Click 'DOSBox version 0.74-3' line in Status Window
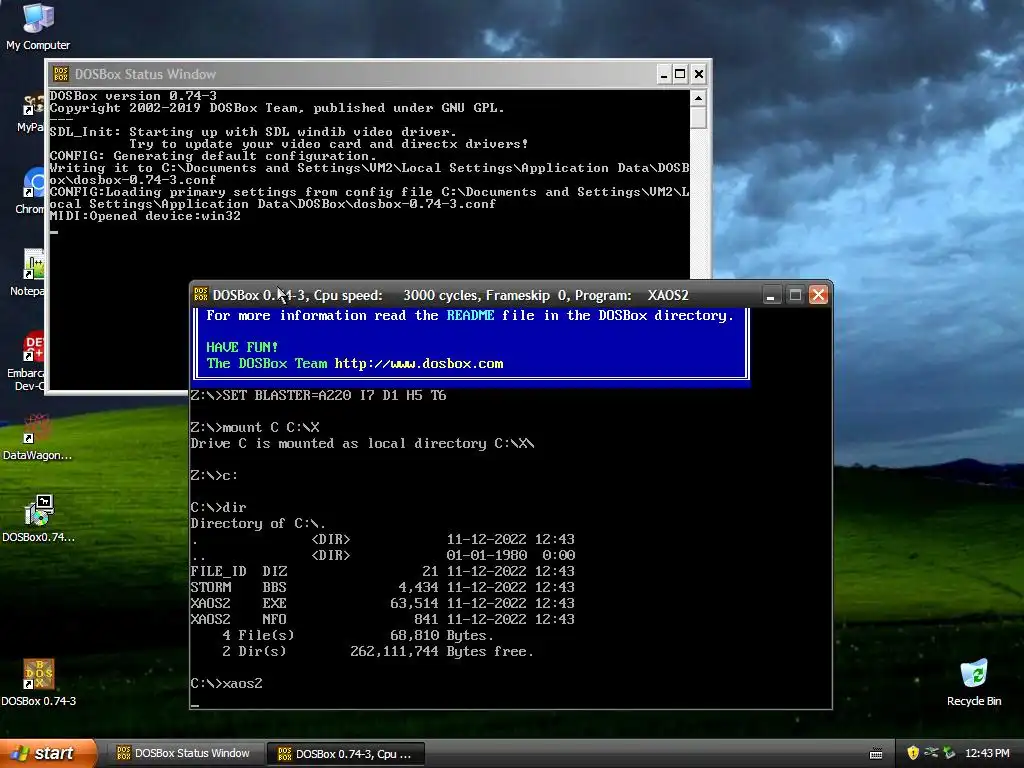 pos(133,96)
